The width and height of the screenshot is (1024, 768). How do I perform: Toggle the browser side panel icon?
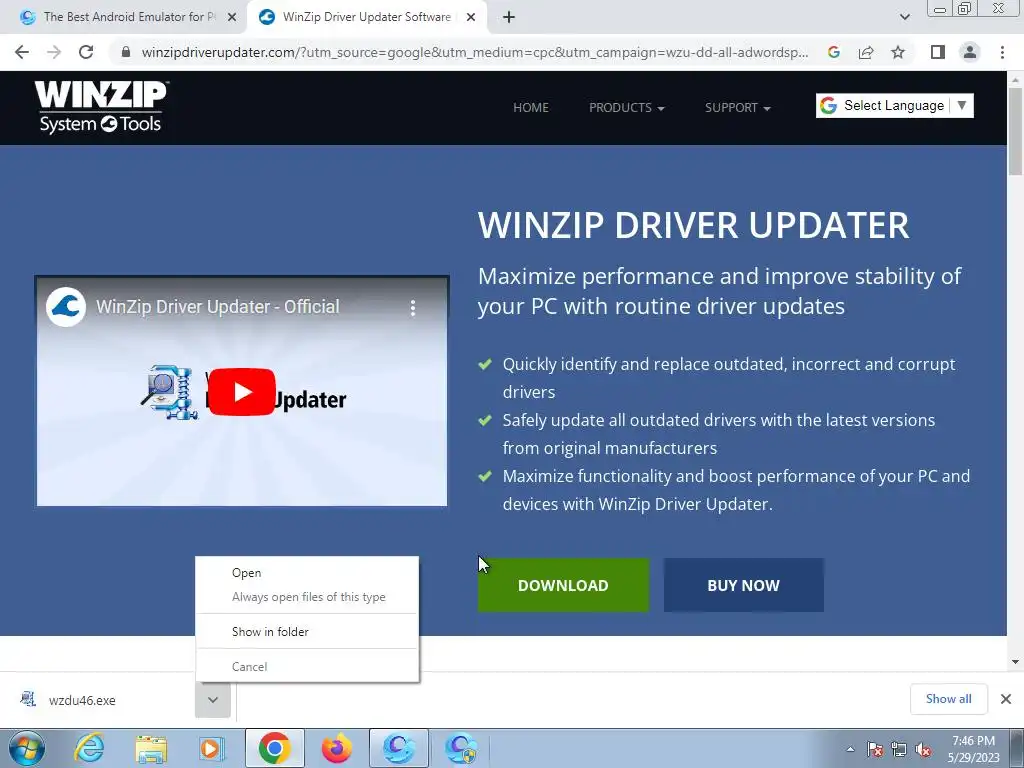point(938,52)
